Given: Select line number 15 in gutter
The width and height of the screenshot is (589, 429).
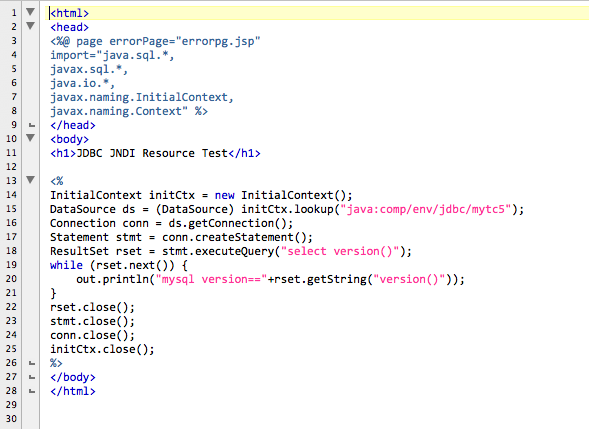Looking at the screenshot, I should [x=11, y=209].
